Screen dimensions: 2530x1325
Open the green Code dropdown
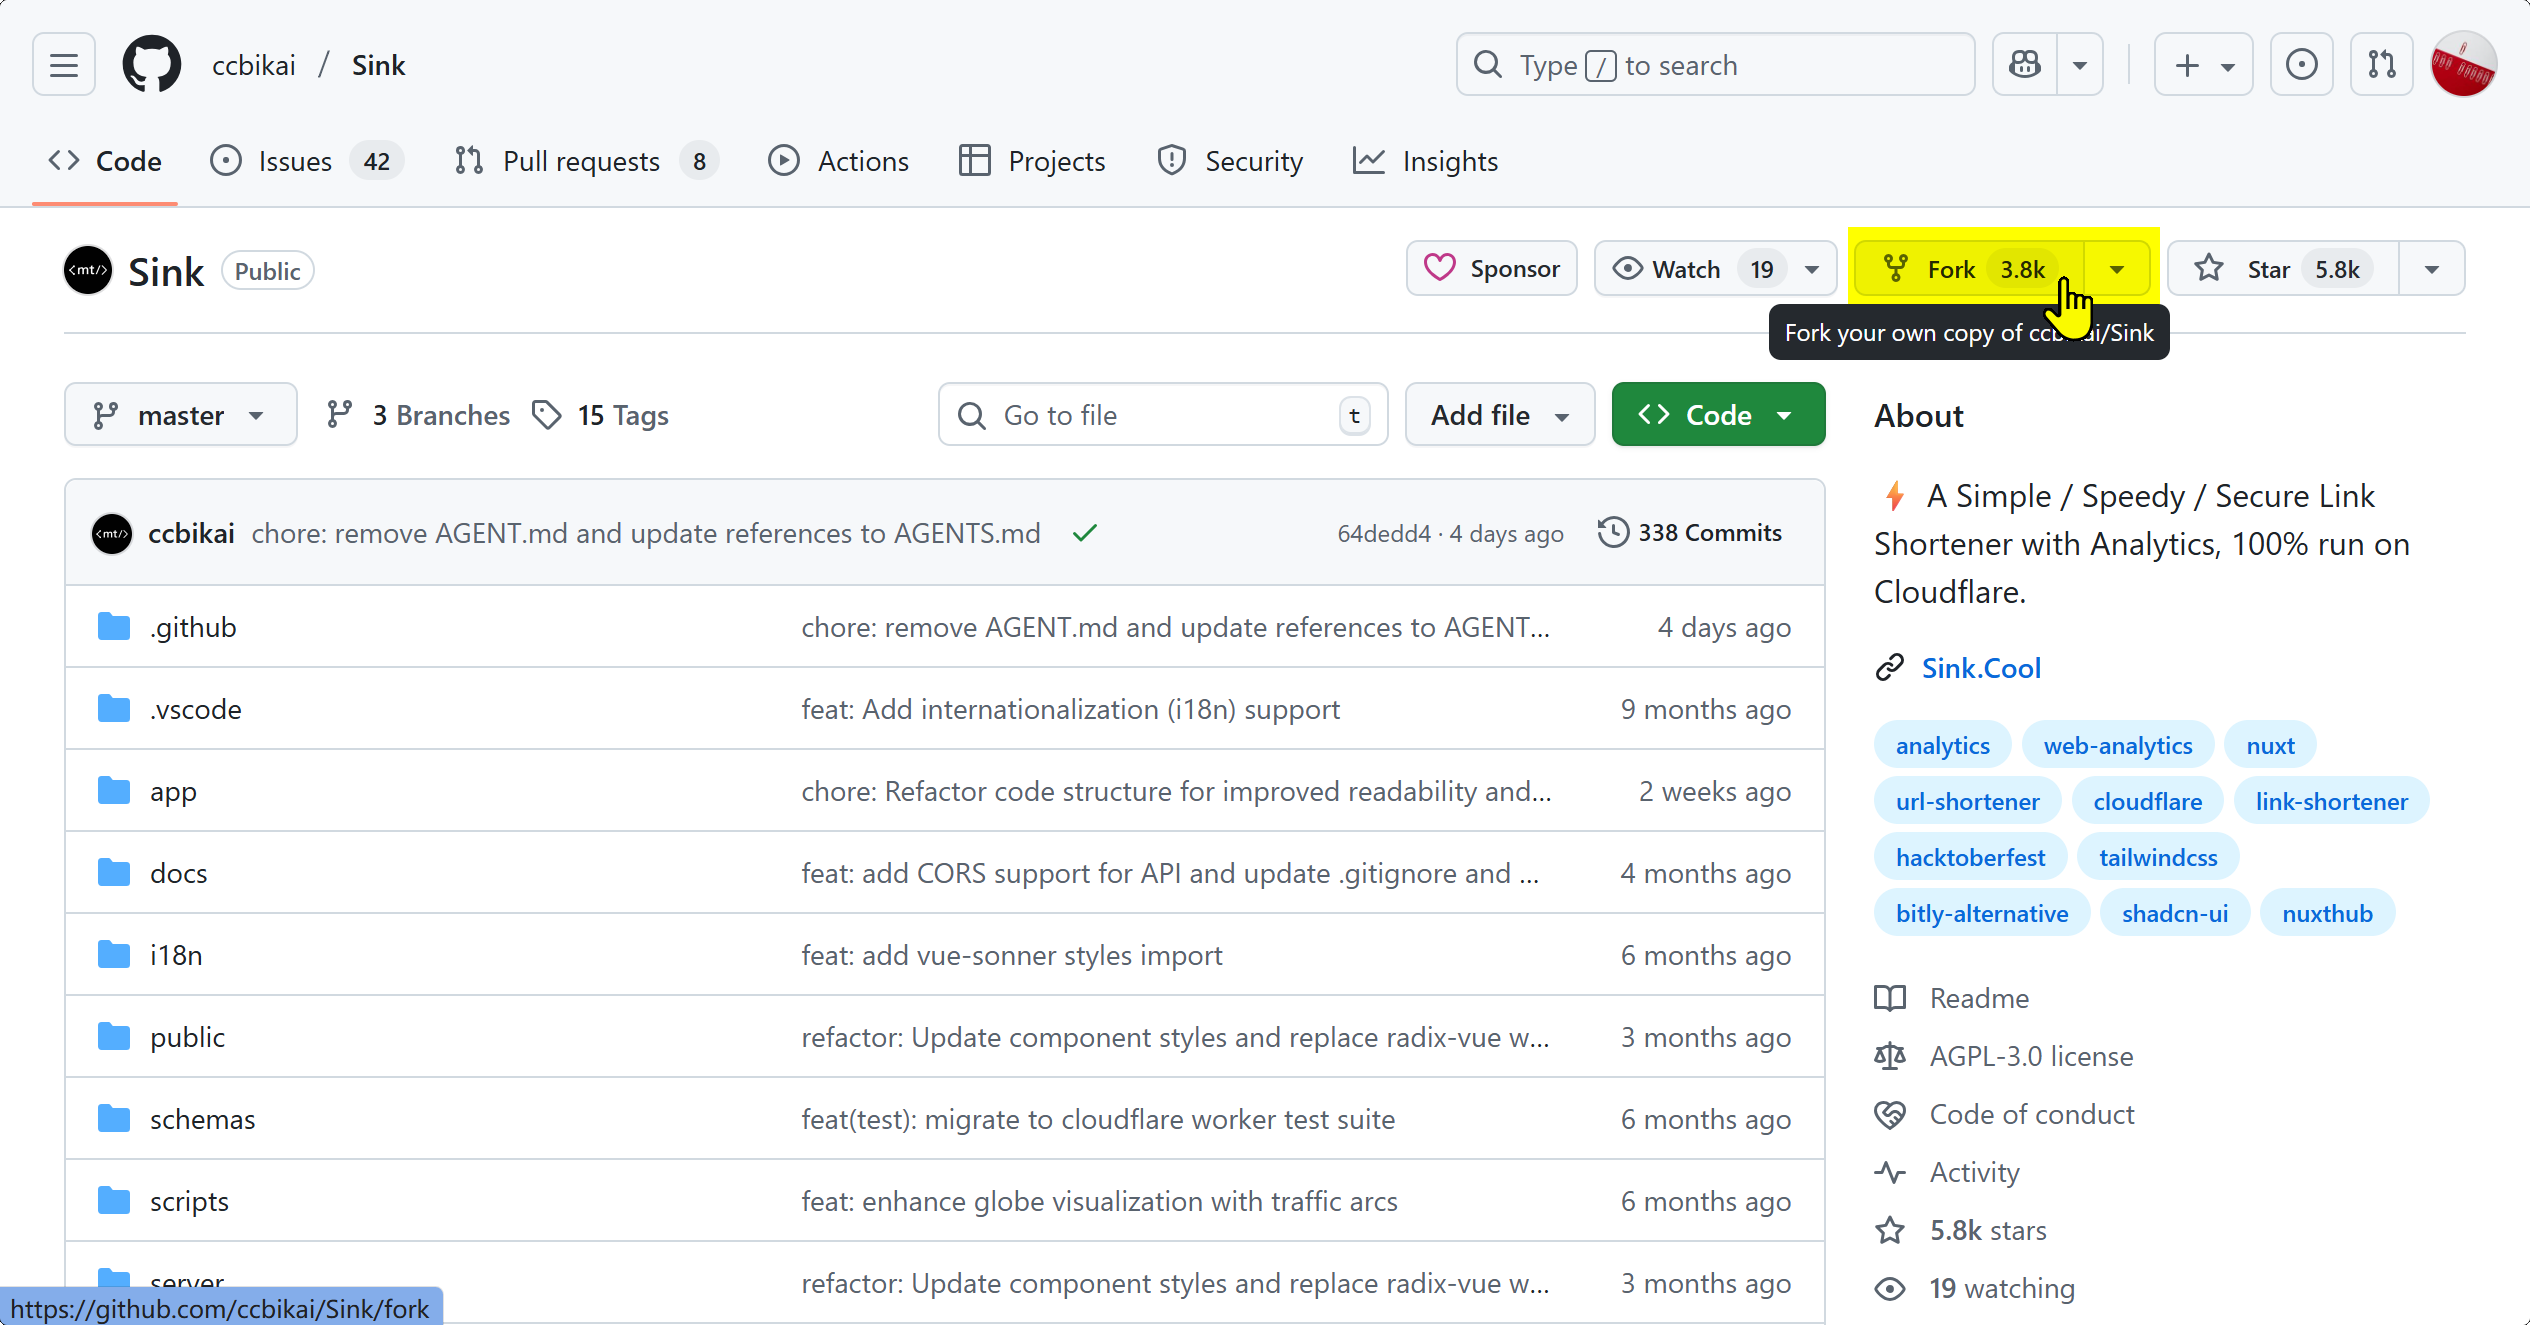1717,415
